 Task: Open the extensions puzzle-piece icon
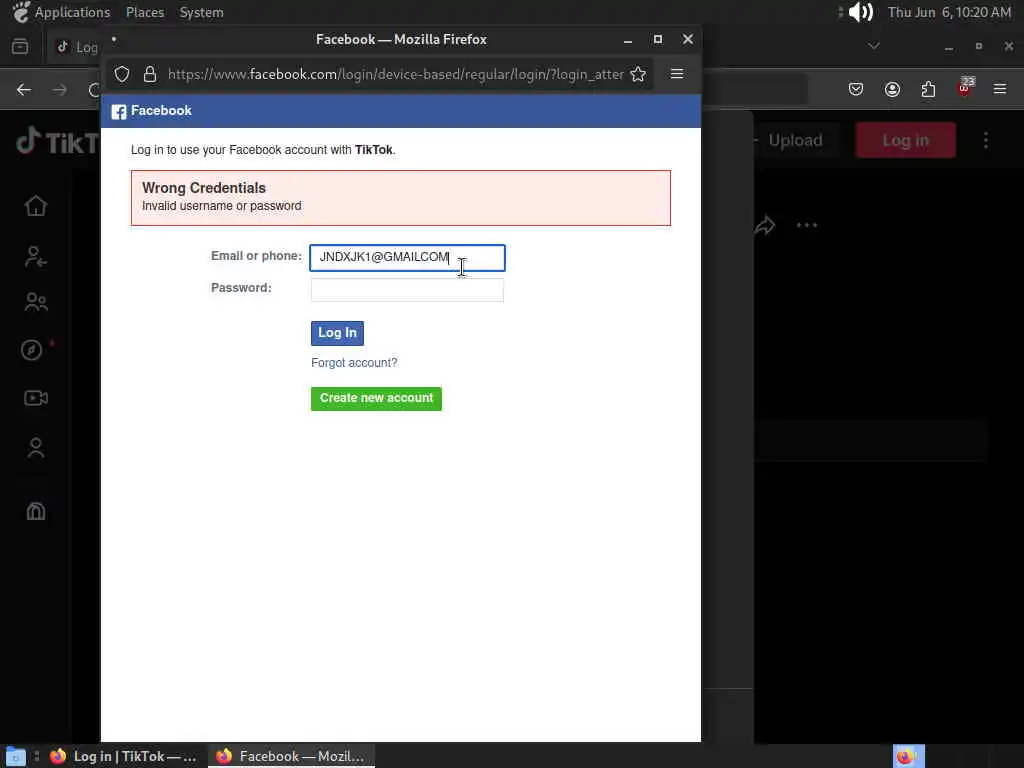point(928,89)
